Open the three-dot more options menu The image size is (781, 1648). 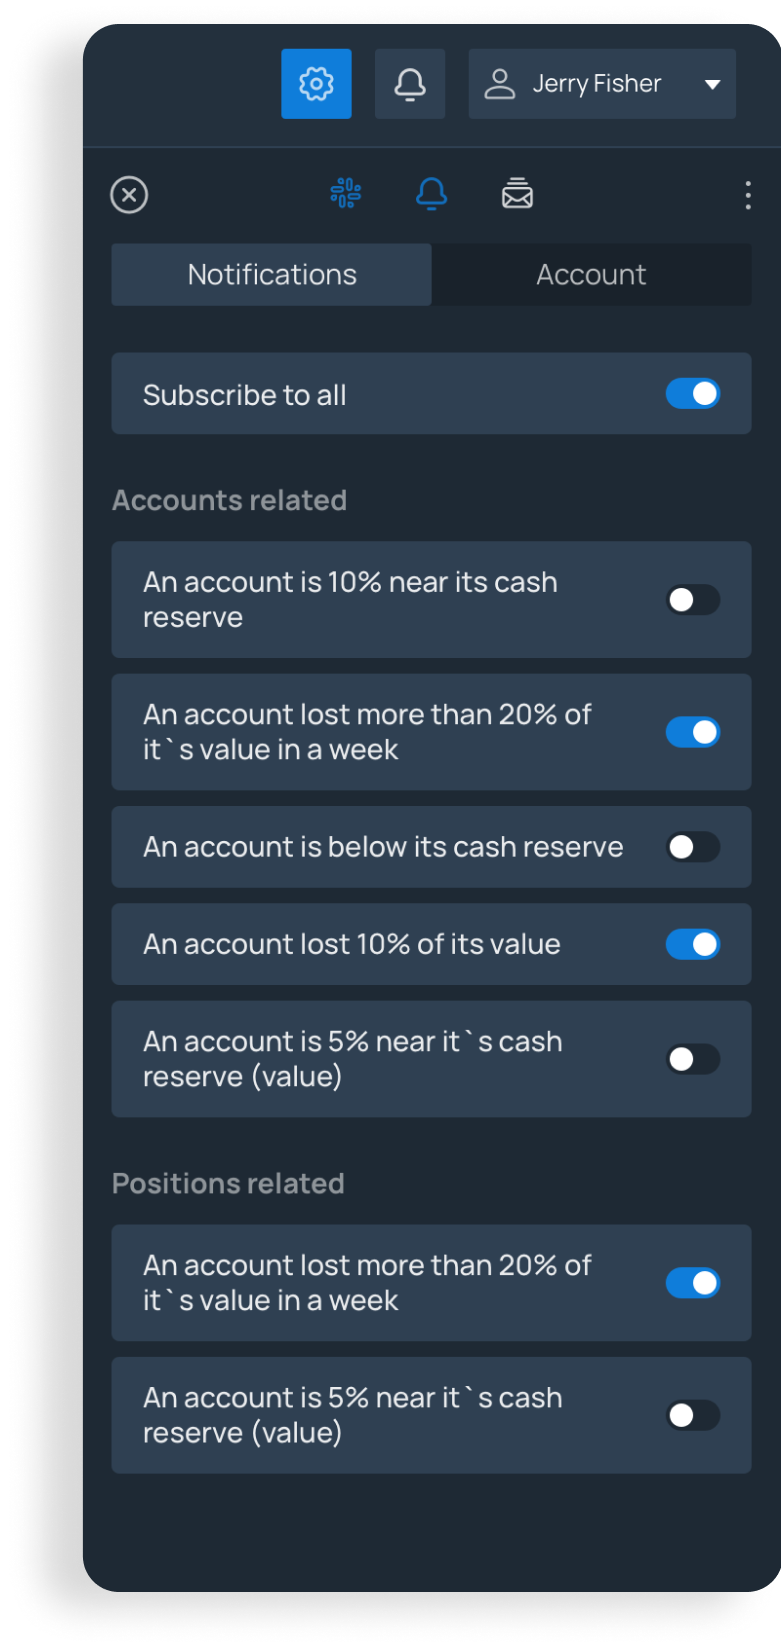click(x=747, y=195)
